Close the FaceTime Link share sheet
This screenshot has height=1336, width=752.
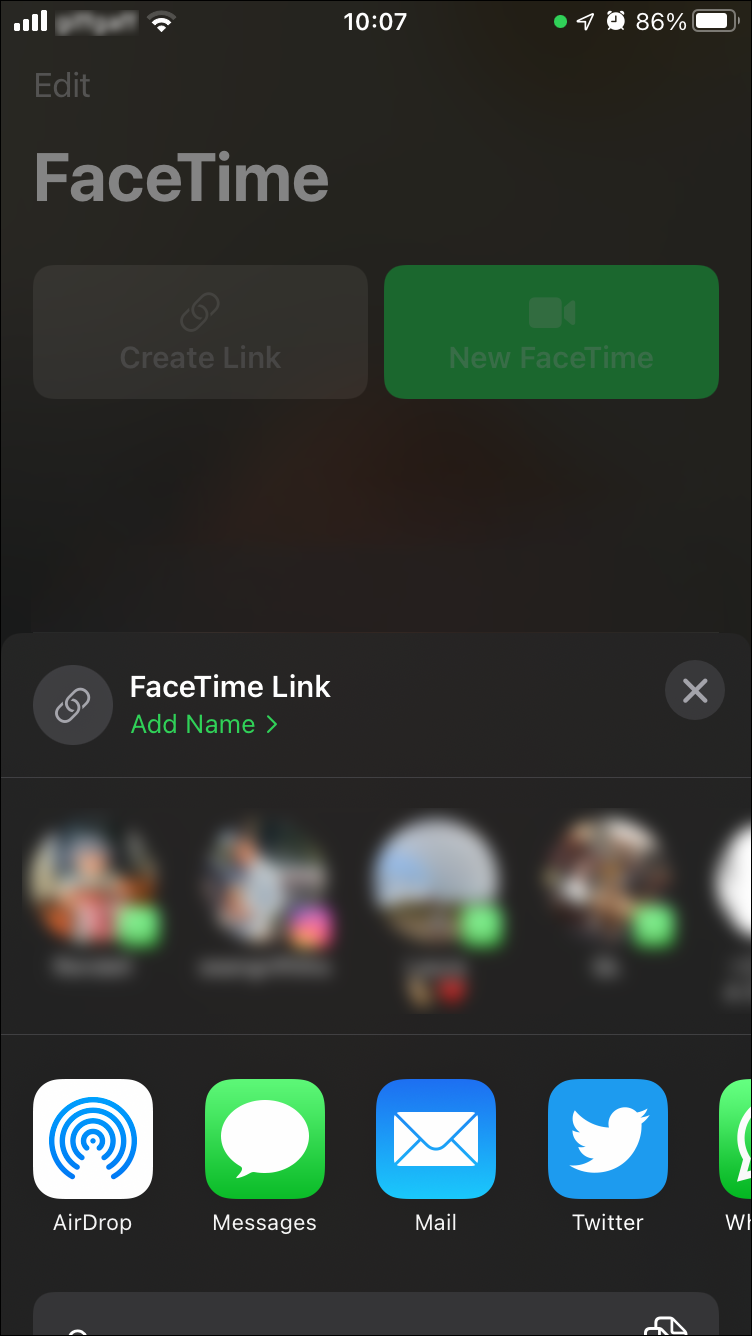click(x=695, y=690)
